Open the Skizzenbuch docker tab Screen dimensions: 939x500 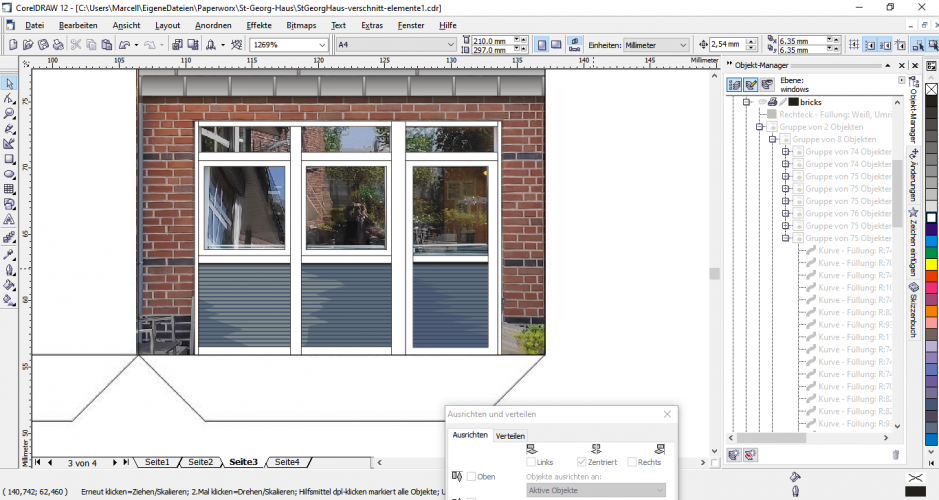point(913,310)
